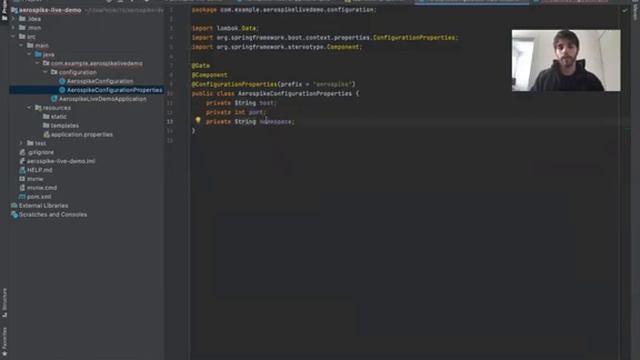Select the HELP.md file
The image size is (640, 360).
[x=39, y=170]
